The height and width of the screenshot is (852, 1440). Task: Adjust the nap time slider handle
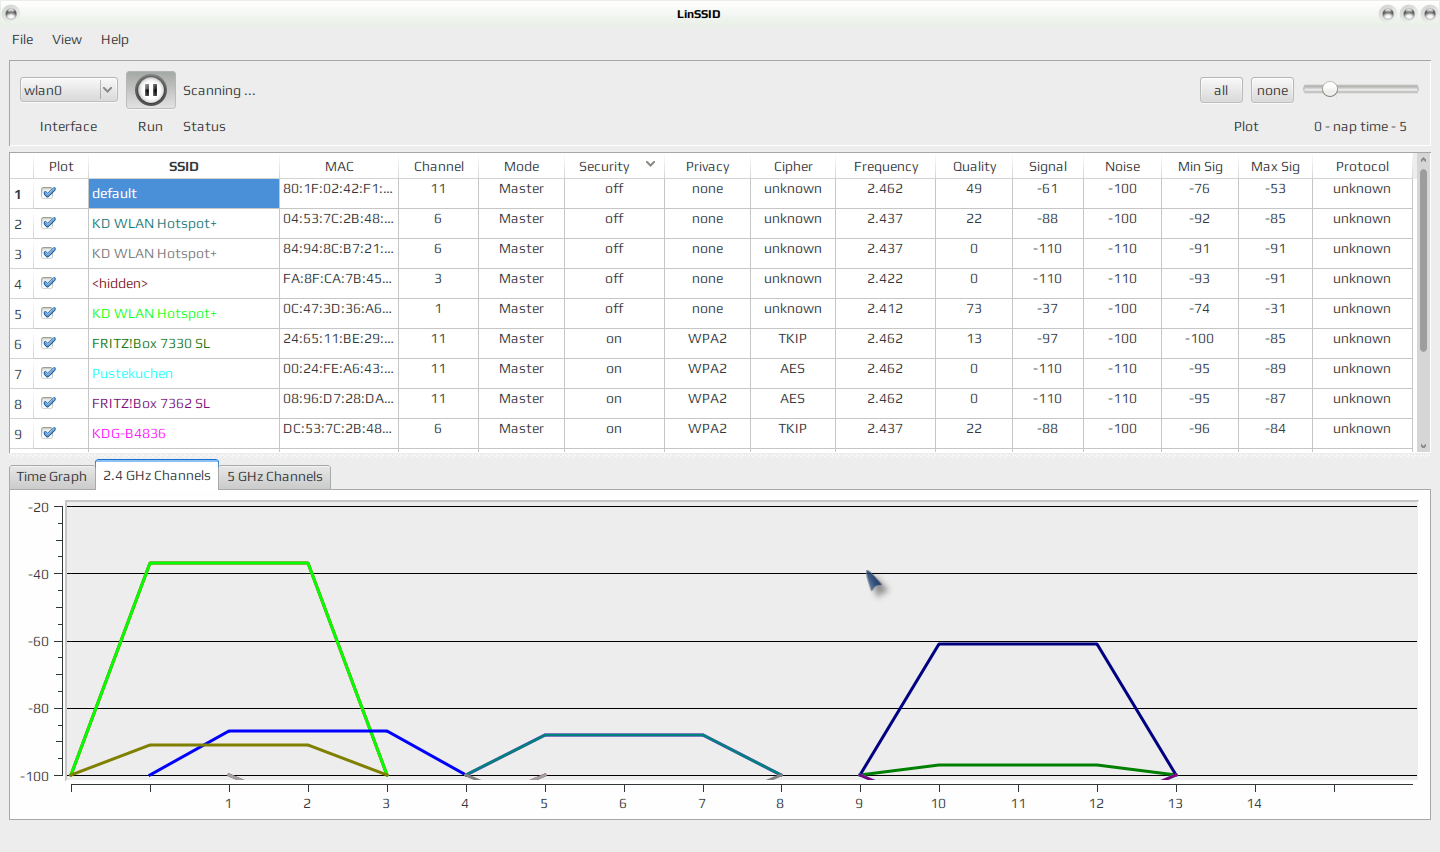(1329, 89)
